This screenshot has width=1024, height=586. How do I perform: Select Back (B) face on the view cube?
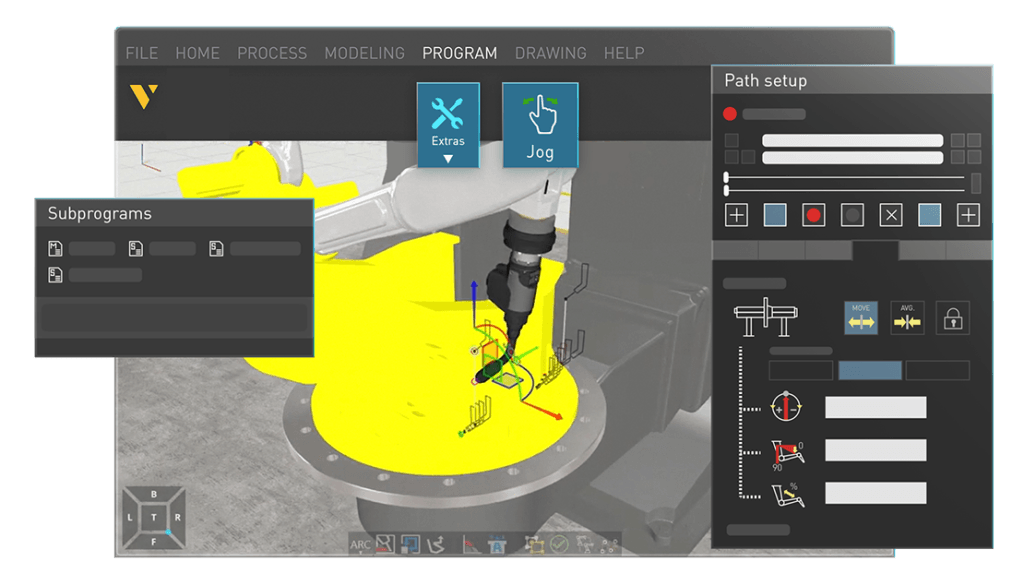[x=153, y=495]
